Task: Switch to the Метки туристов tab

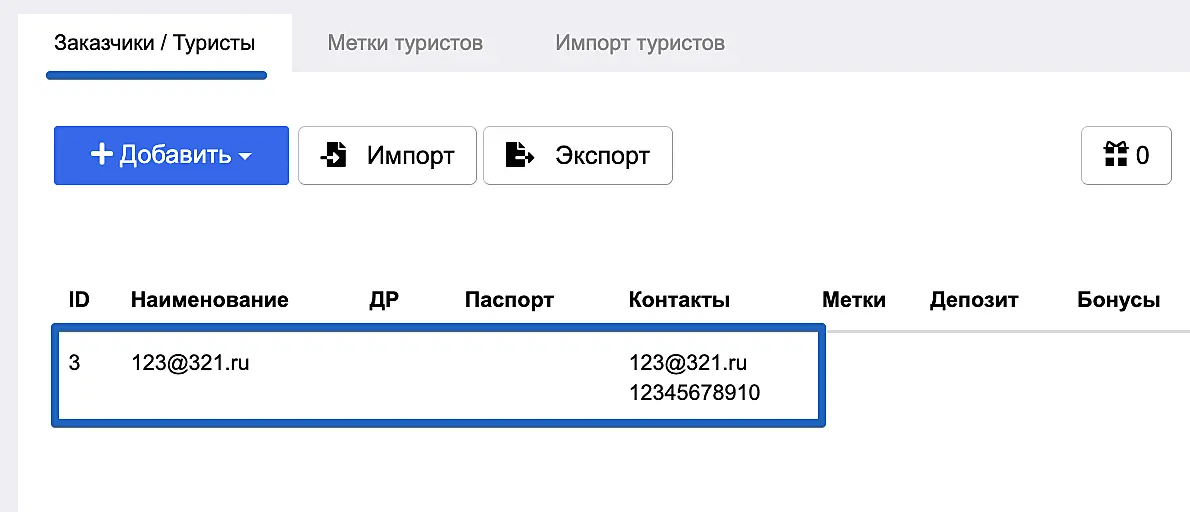Action: [405, 43]
